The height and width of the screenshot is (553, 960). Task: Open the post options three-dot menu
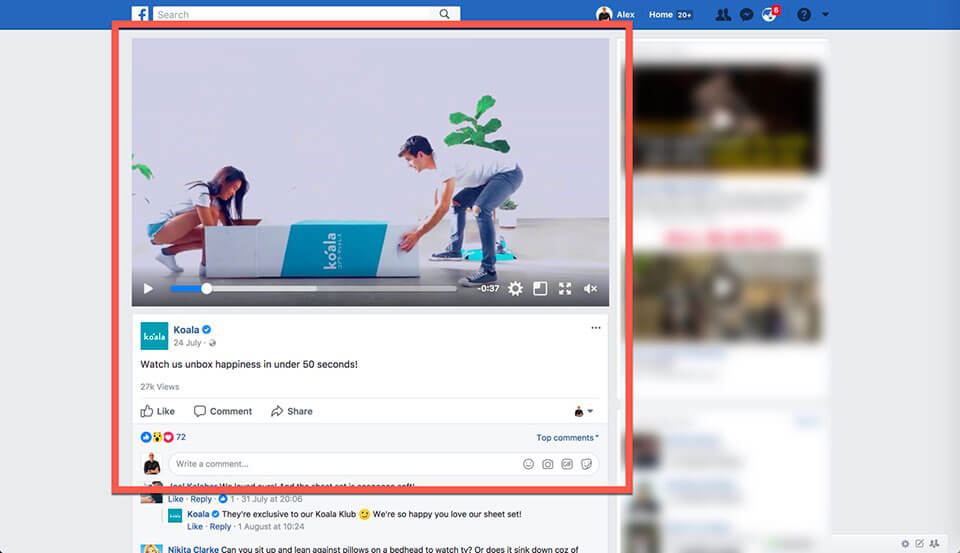point(596,328)
